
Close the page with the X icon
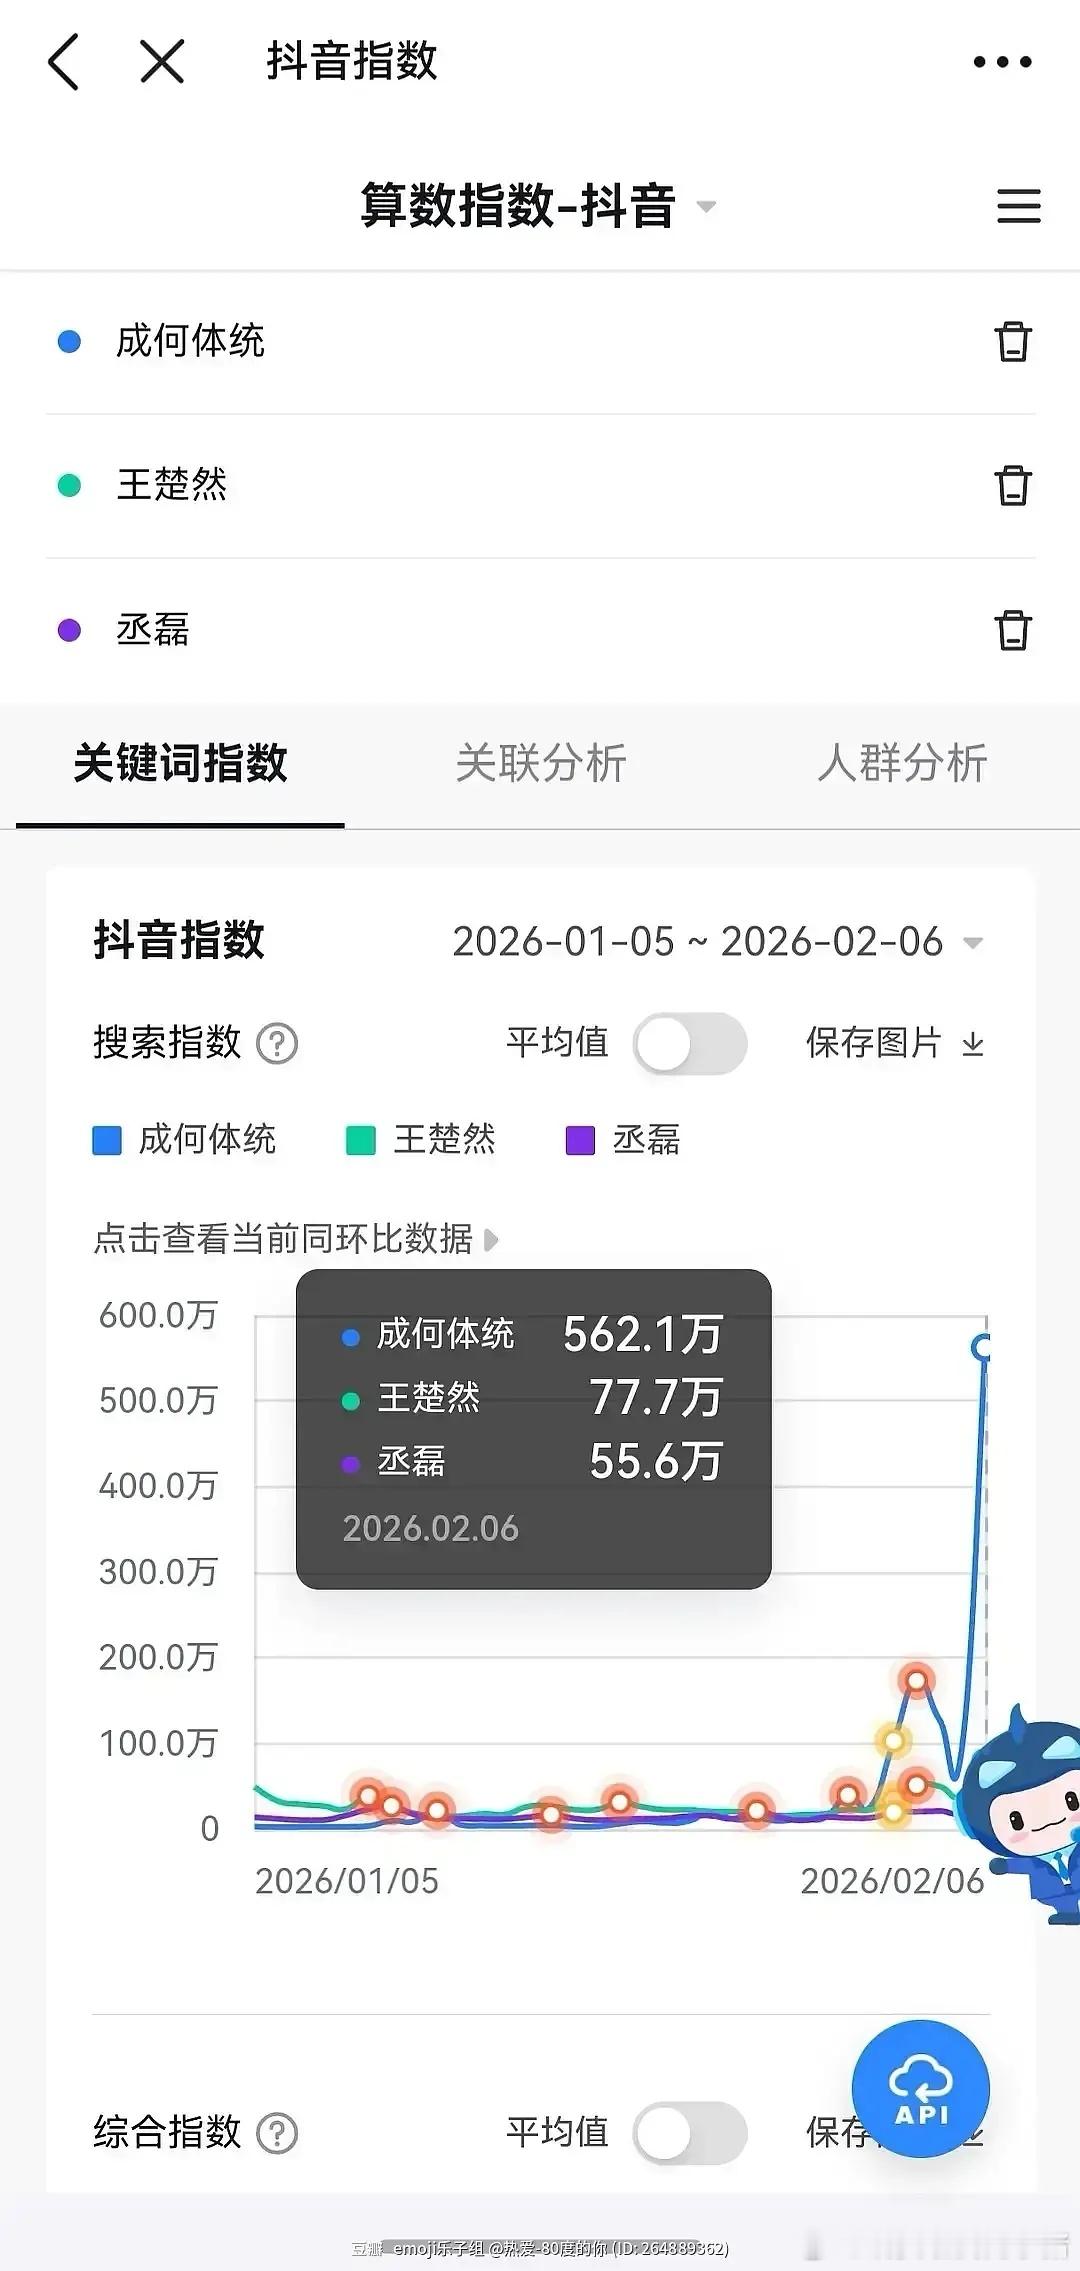162,62
